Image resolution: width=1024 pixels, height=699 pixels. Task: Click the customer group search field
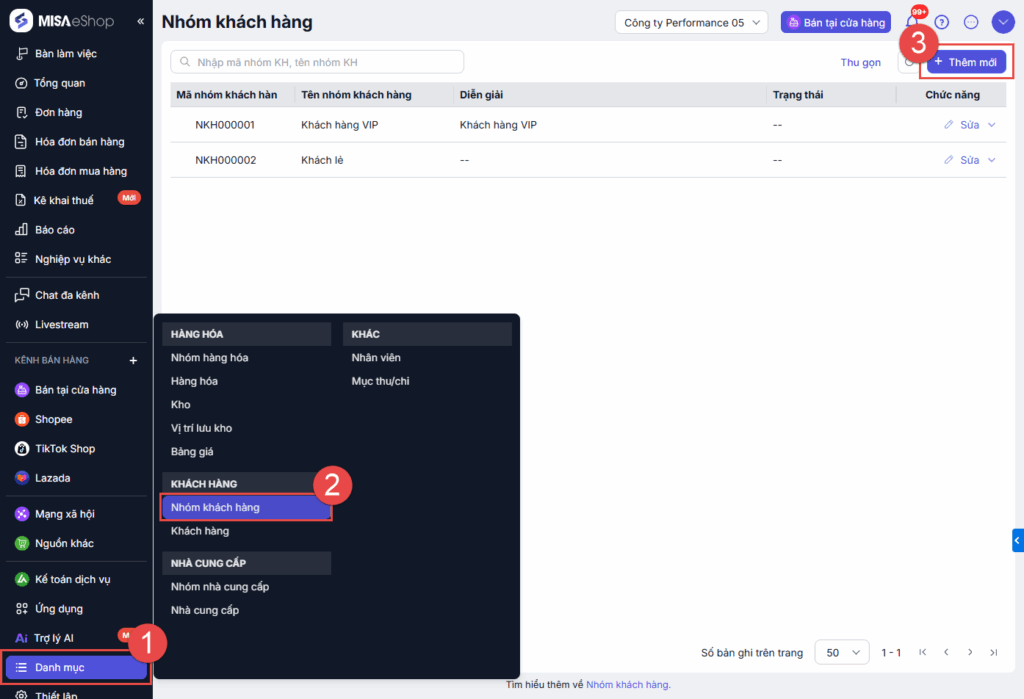[317, 62]
